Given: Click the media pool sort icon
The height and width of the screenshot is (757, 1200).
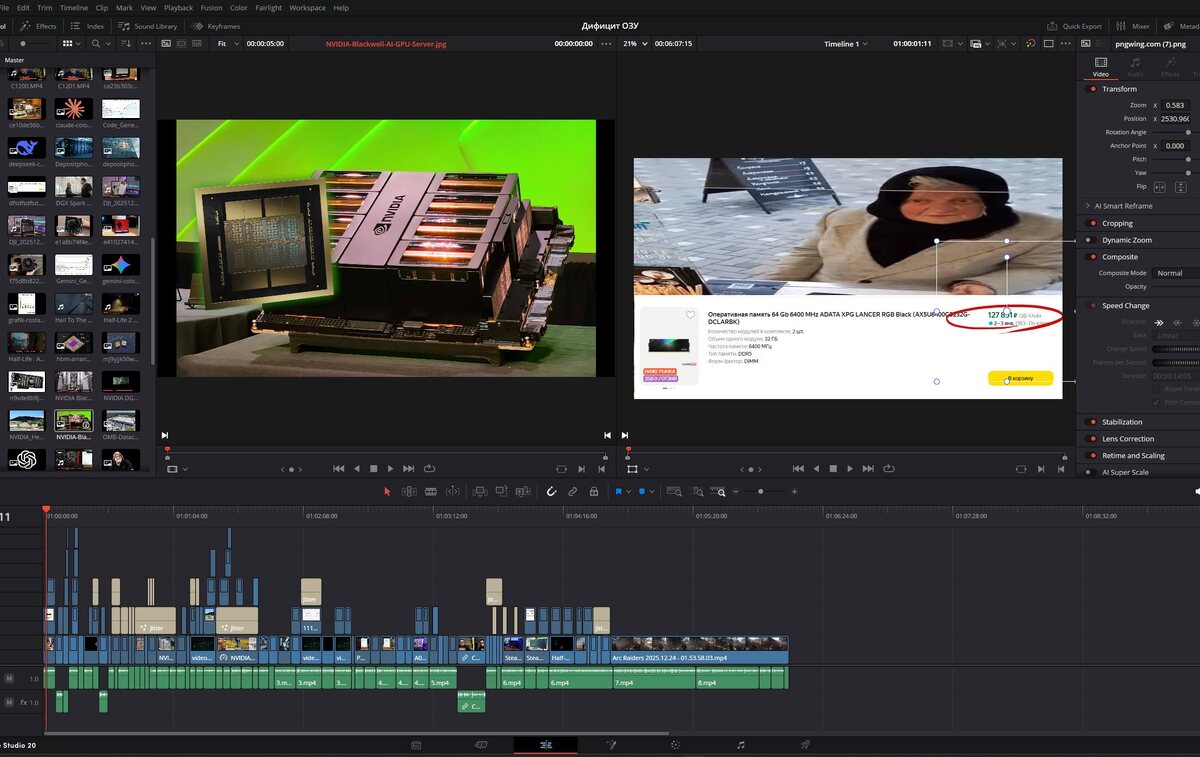Looking at the screenshot, I should 128,44.
